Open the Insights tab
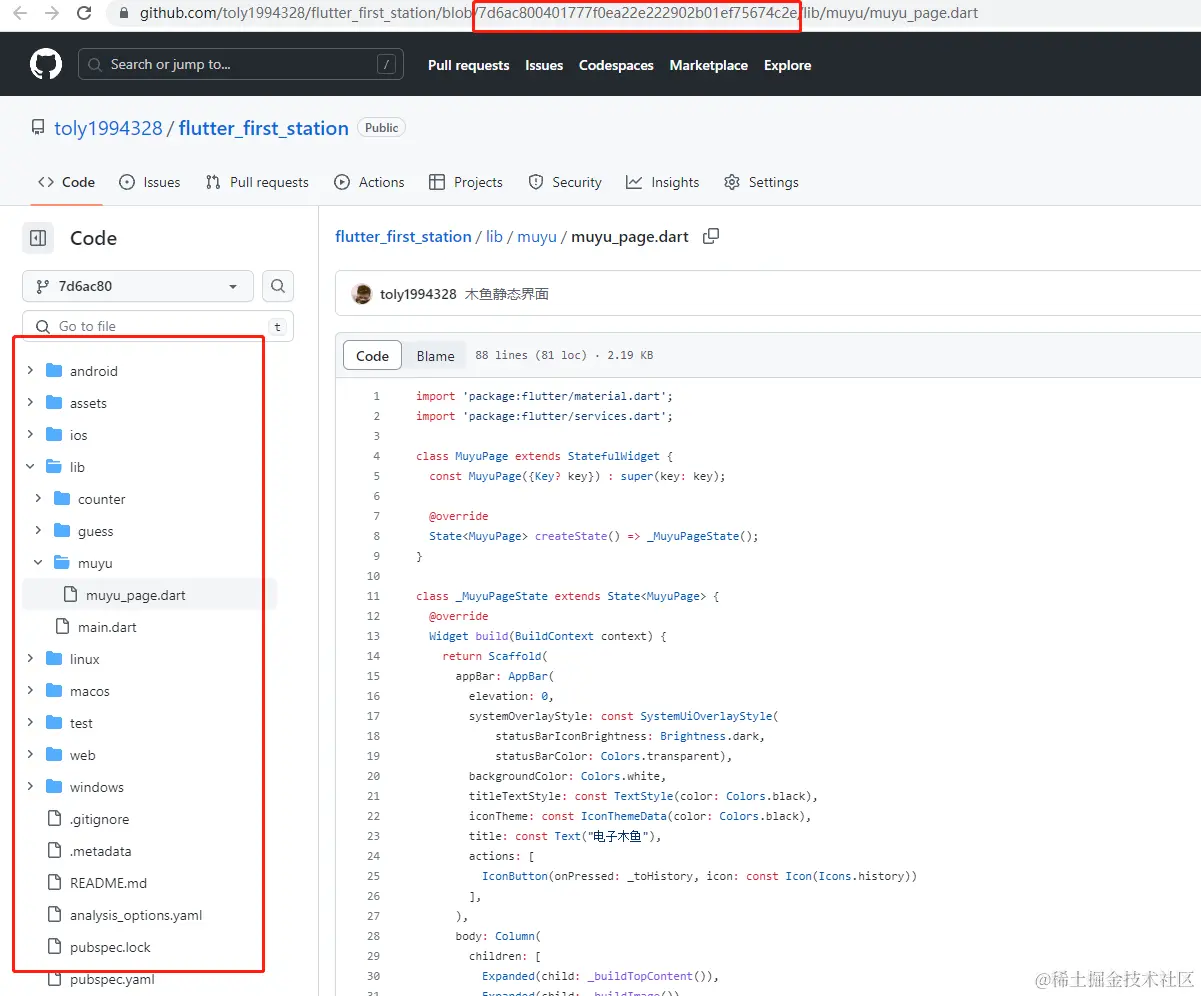This screenshot has height=996, width=1201. click(x=663, y=182)
